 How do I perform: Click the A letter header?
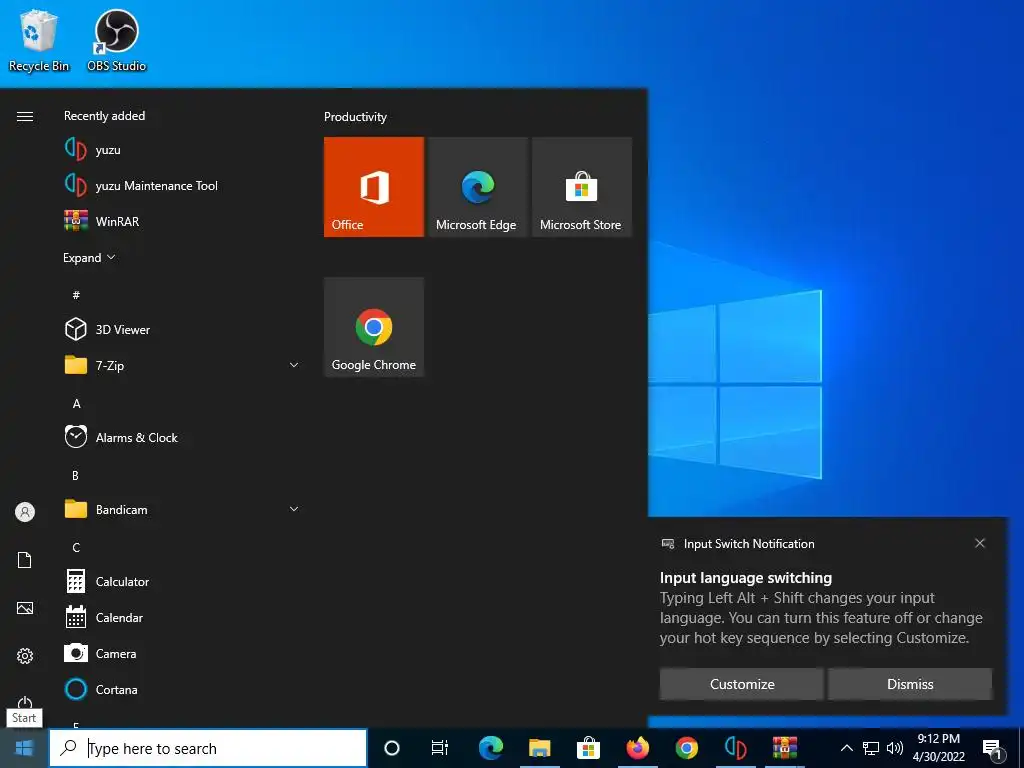click(x=76, y=403)
